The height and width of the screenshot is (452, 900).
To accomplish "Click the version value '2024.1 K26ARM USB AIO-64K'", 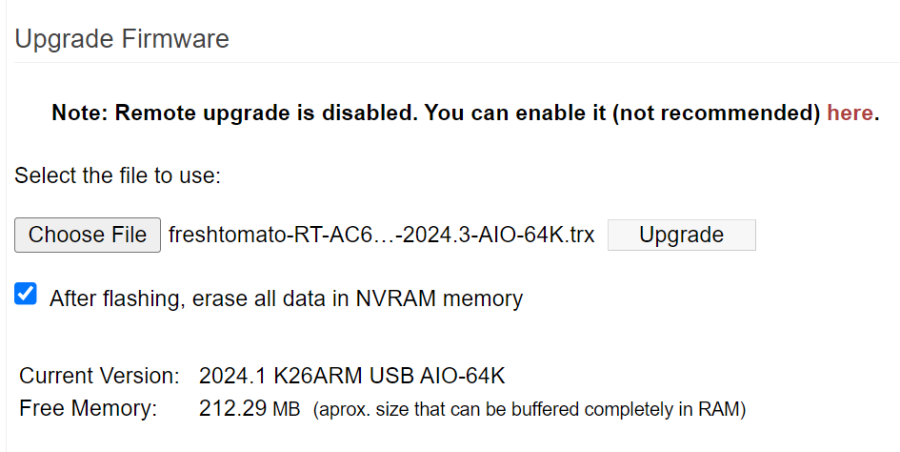I will pos(352,376).
